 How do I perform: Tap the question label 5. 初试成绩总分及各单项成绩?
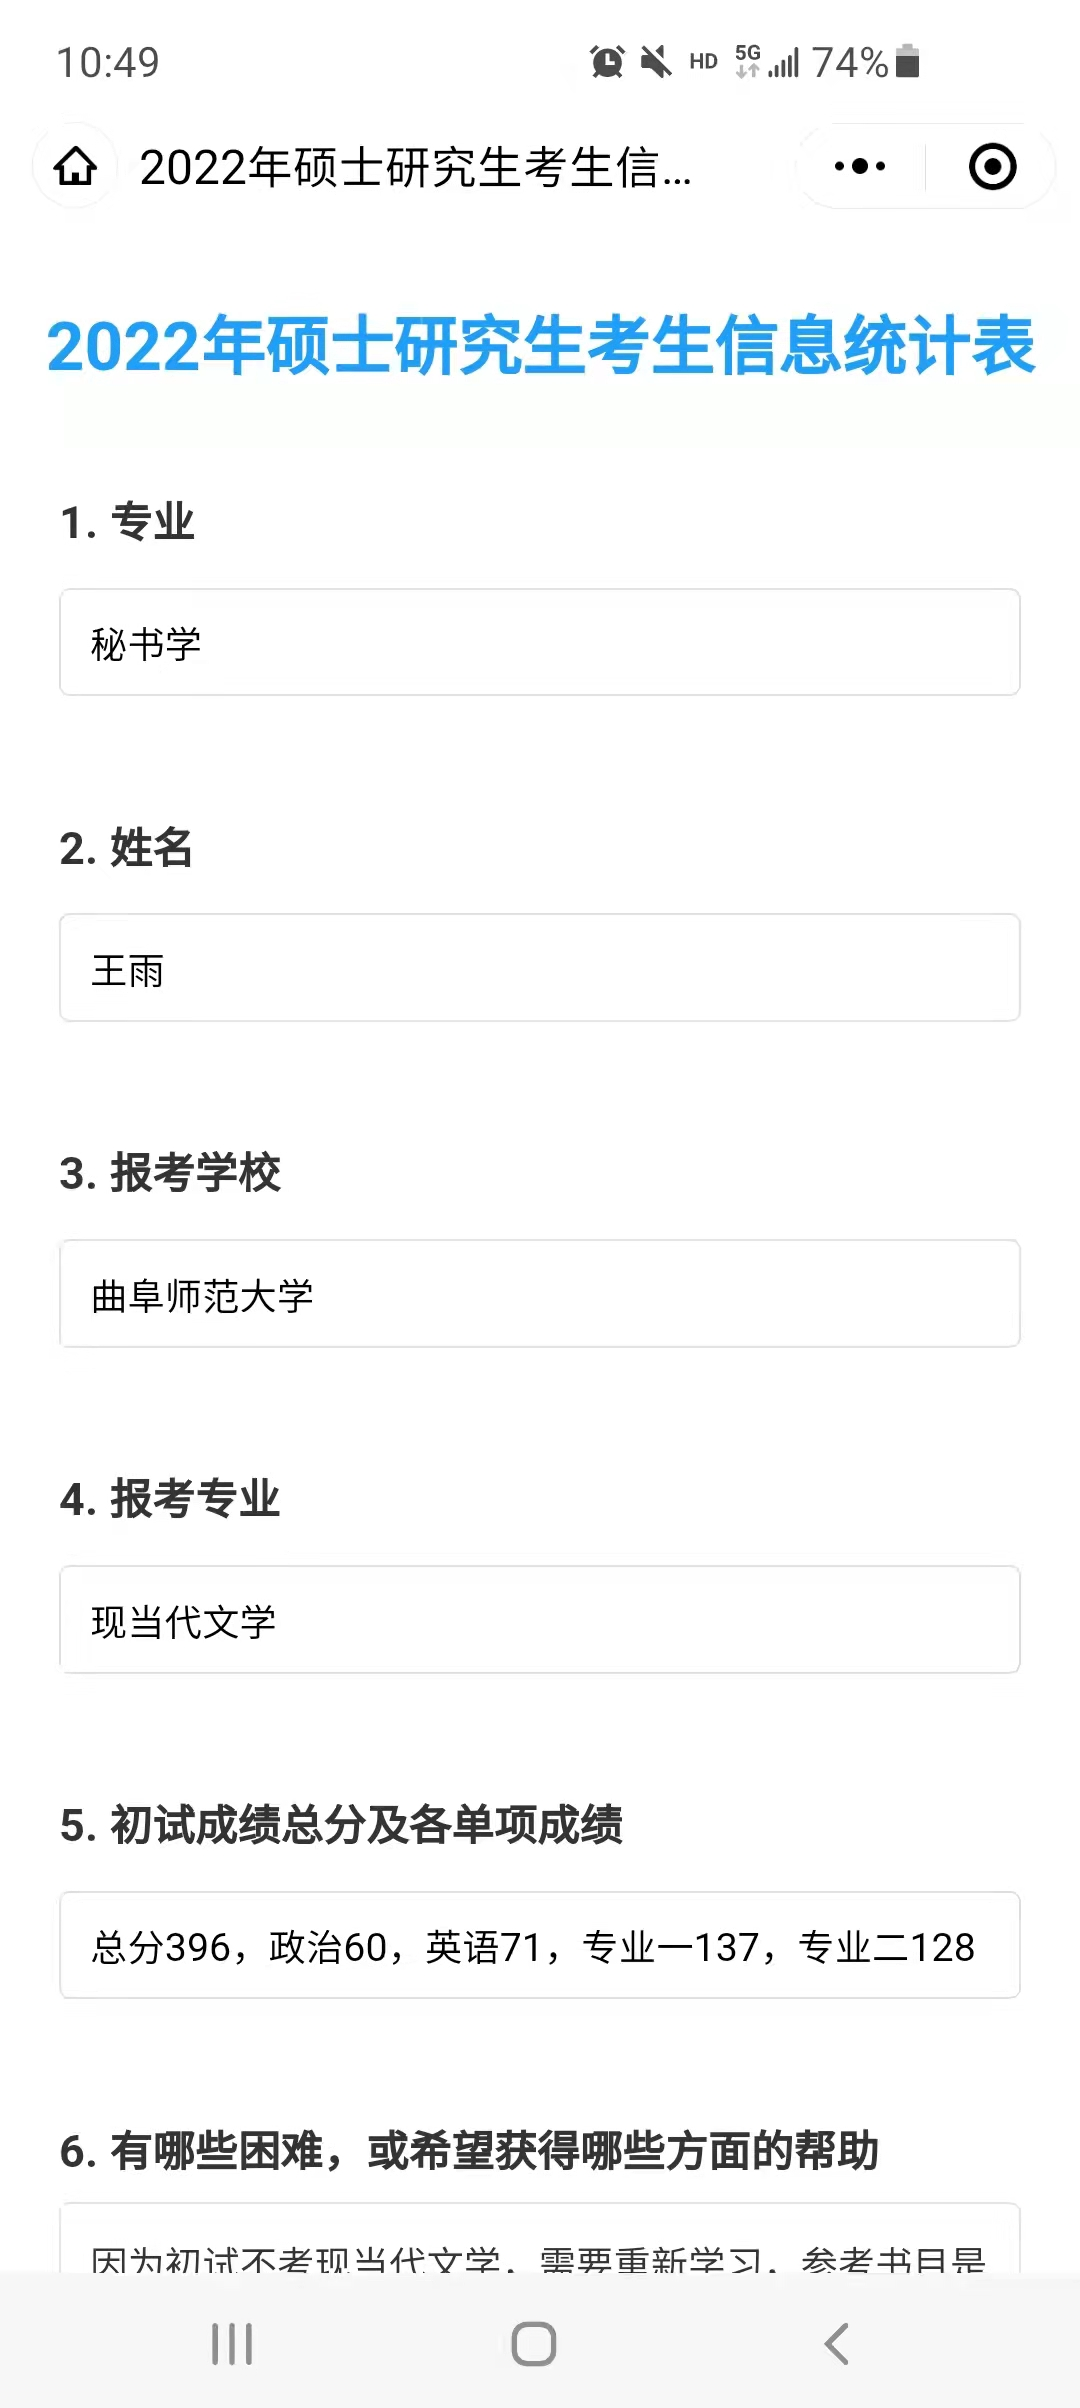(x=341, y=1825)
